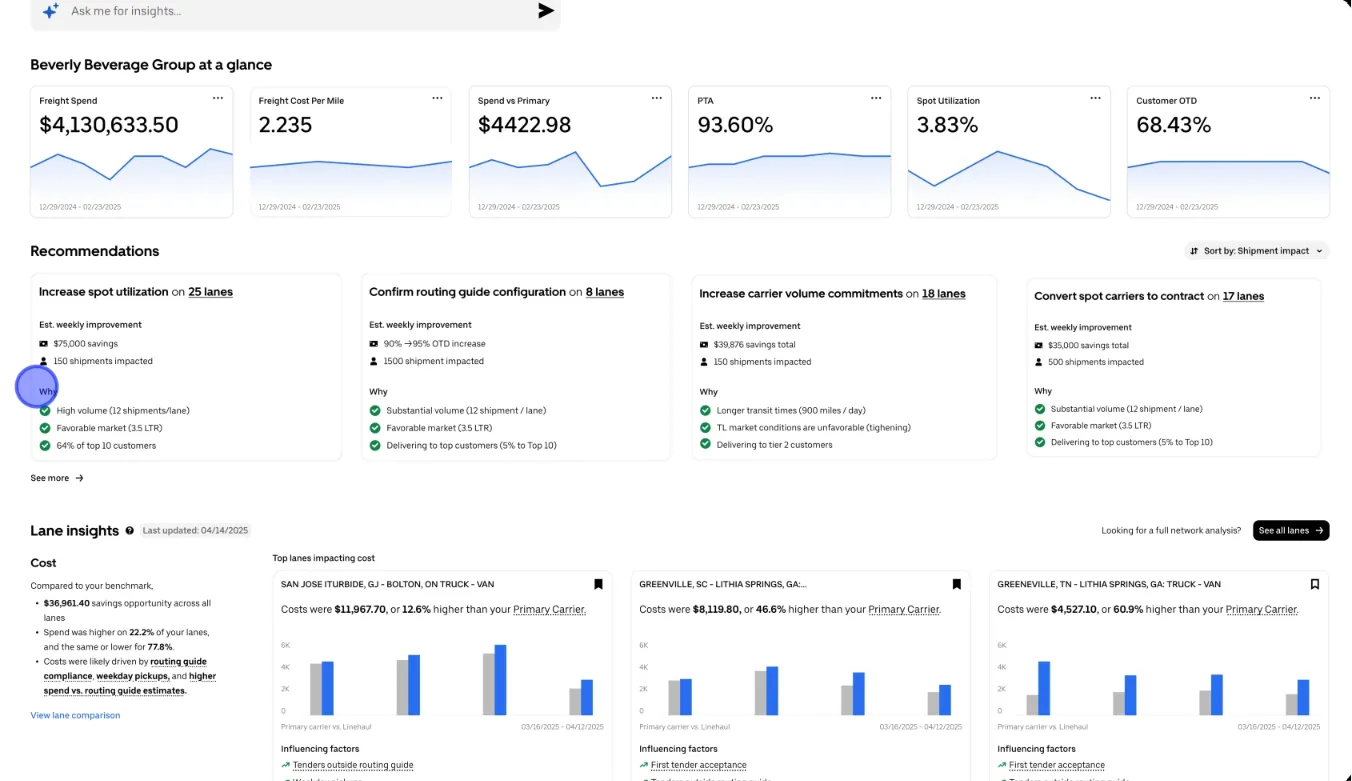Click First tender acceptance in Greeneville TN card

click(x=1056, y=765)
